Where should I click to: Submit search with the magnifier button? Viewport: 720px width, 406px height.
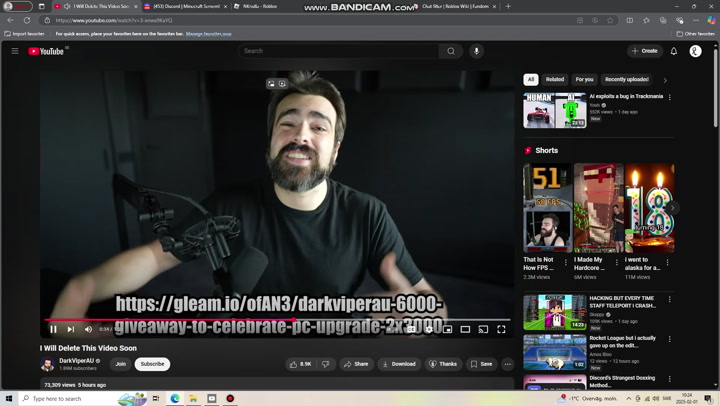point(451,51)
